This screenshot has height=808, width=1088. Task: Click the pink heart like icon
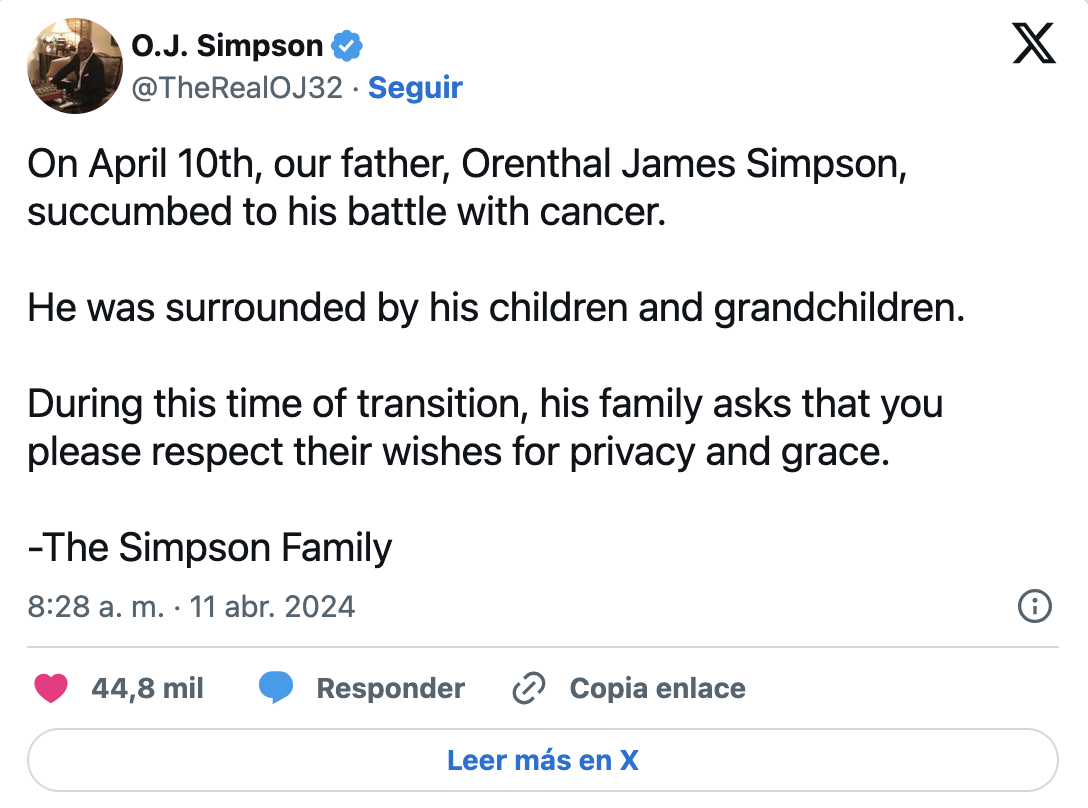[x=51, y=688]
